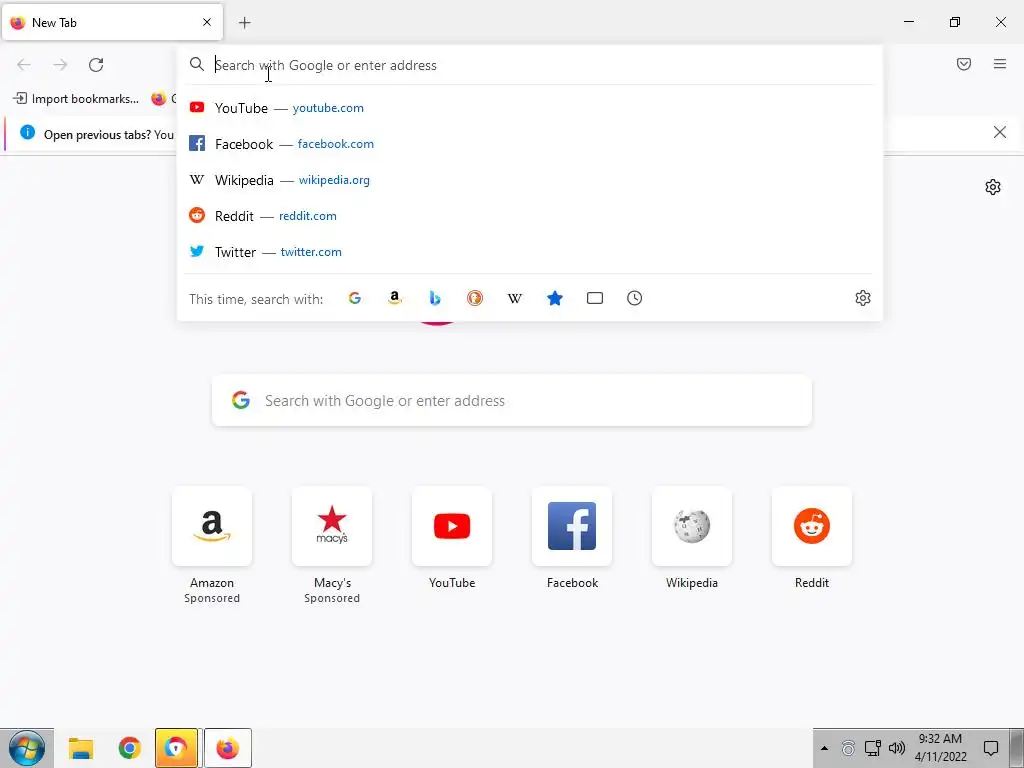
Task: Search this time with Amazon
Action: click(x=394, y=298)
